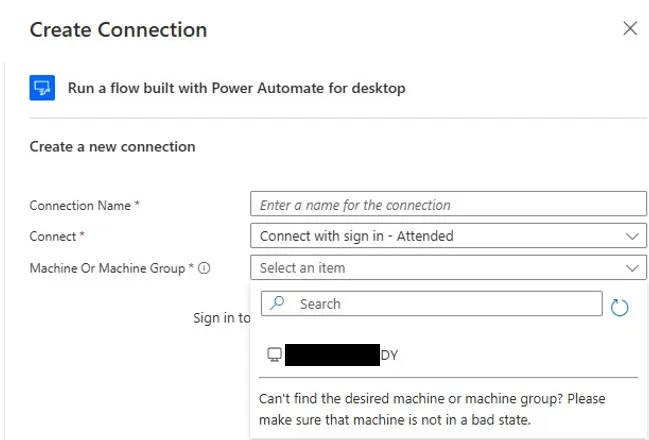Click the 'Can't find the desired machine' help message
The image size is (649, 440).
coord(432,408)
